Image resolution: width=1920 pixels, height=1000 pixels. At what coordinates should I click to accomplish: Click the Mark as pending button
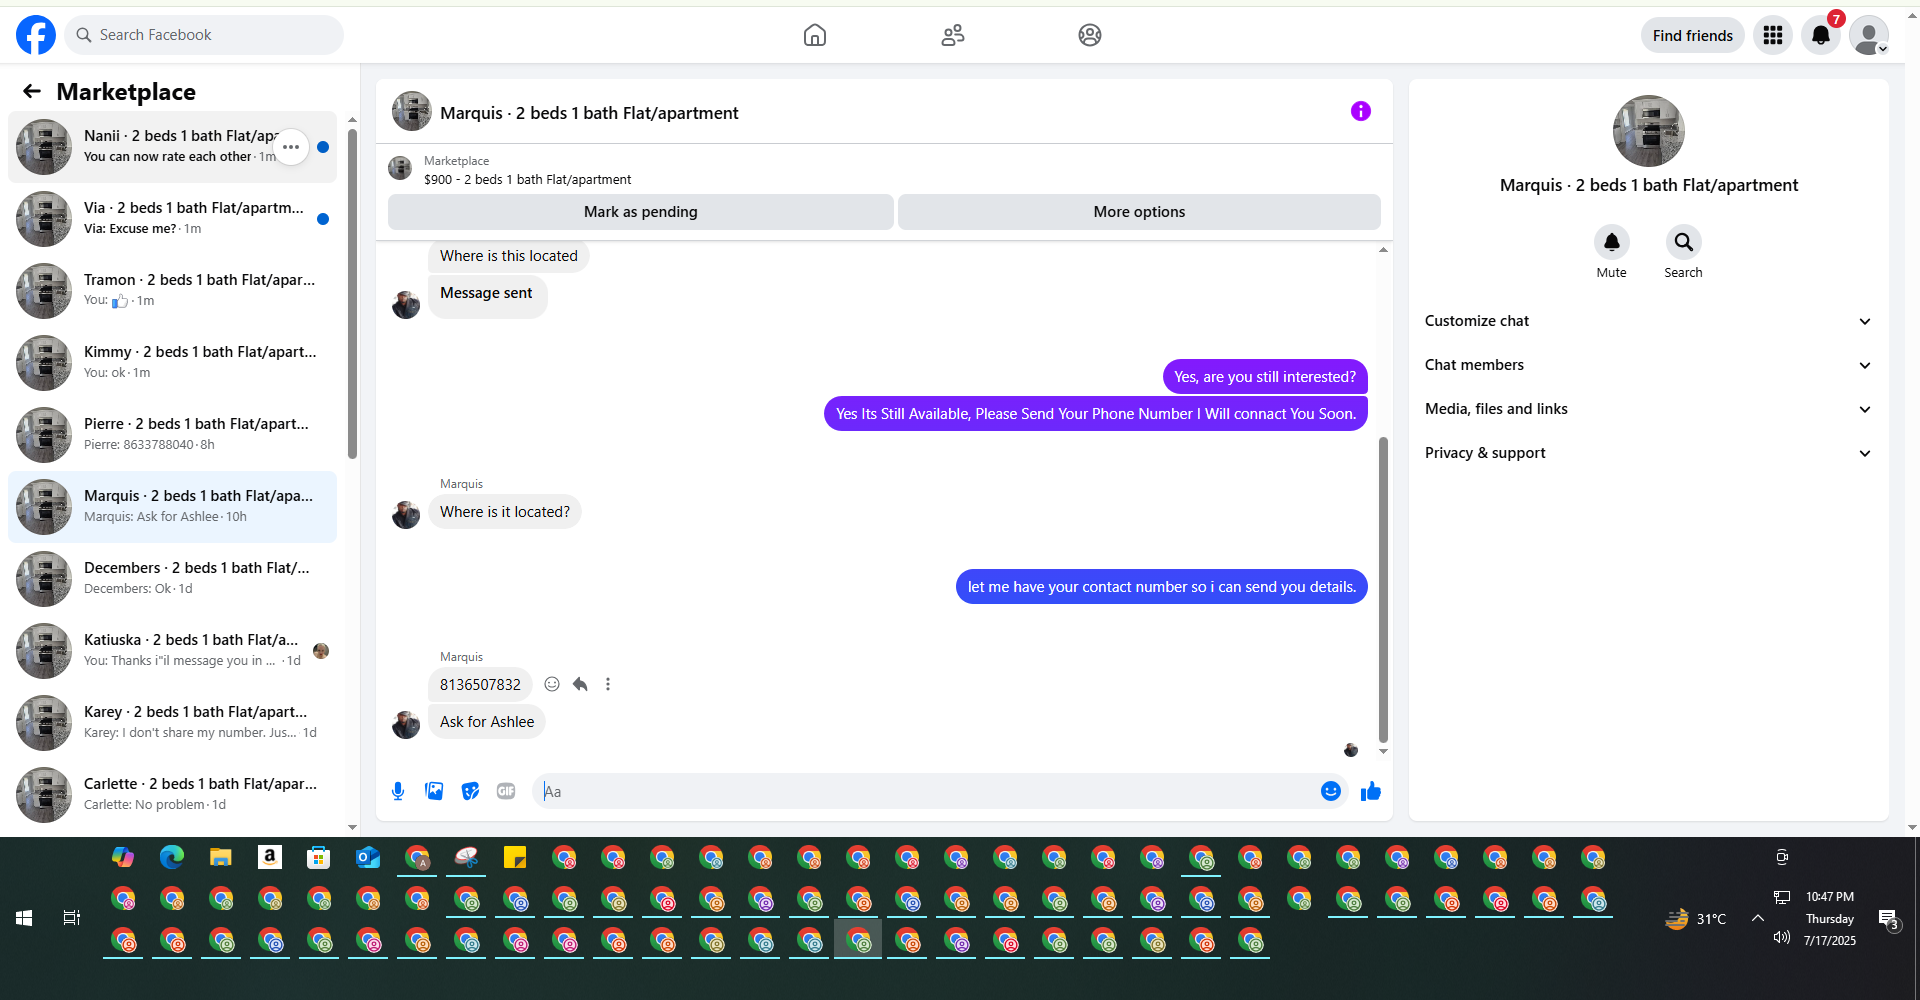click(641, 212)
